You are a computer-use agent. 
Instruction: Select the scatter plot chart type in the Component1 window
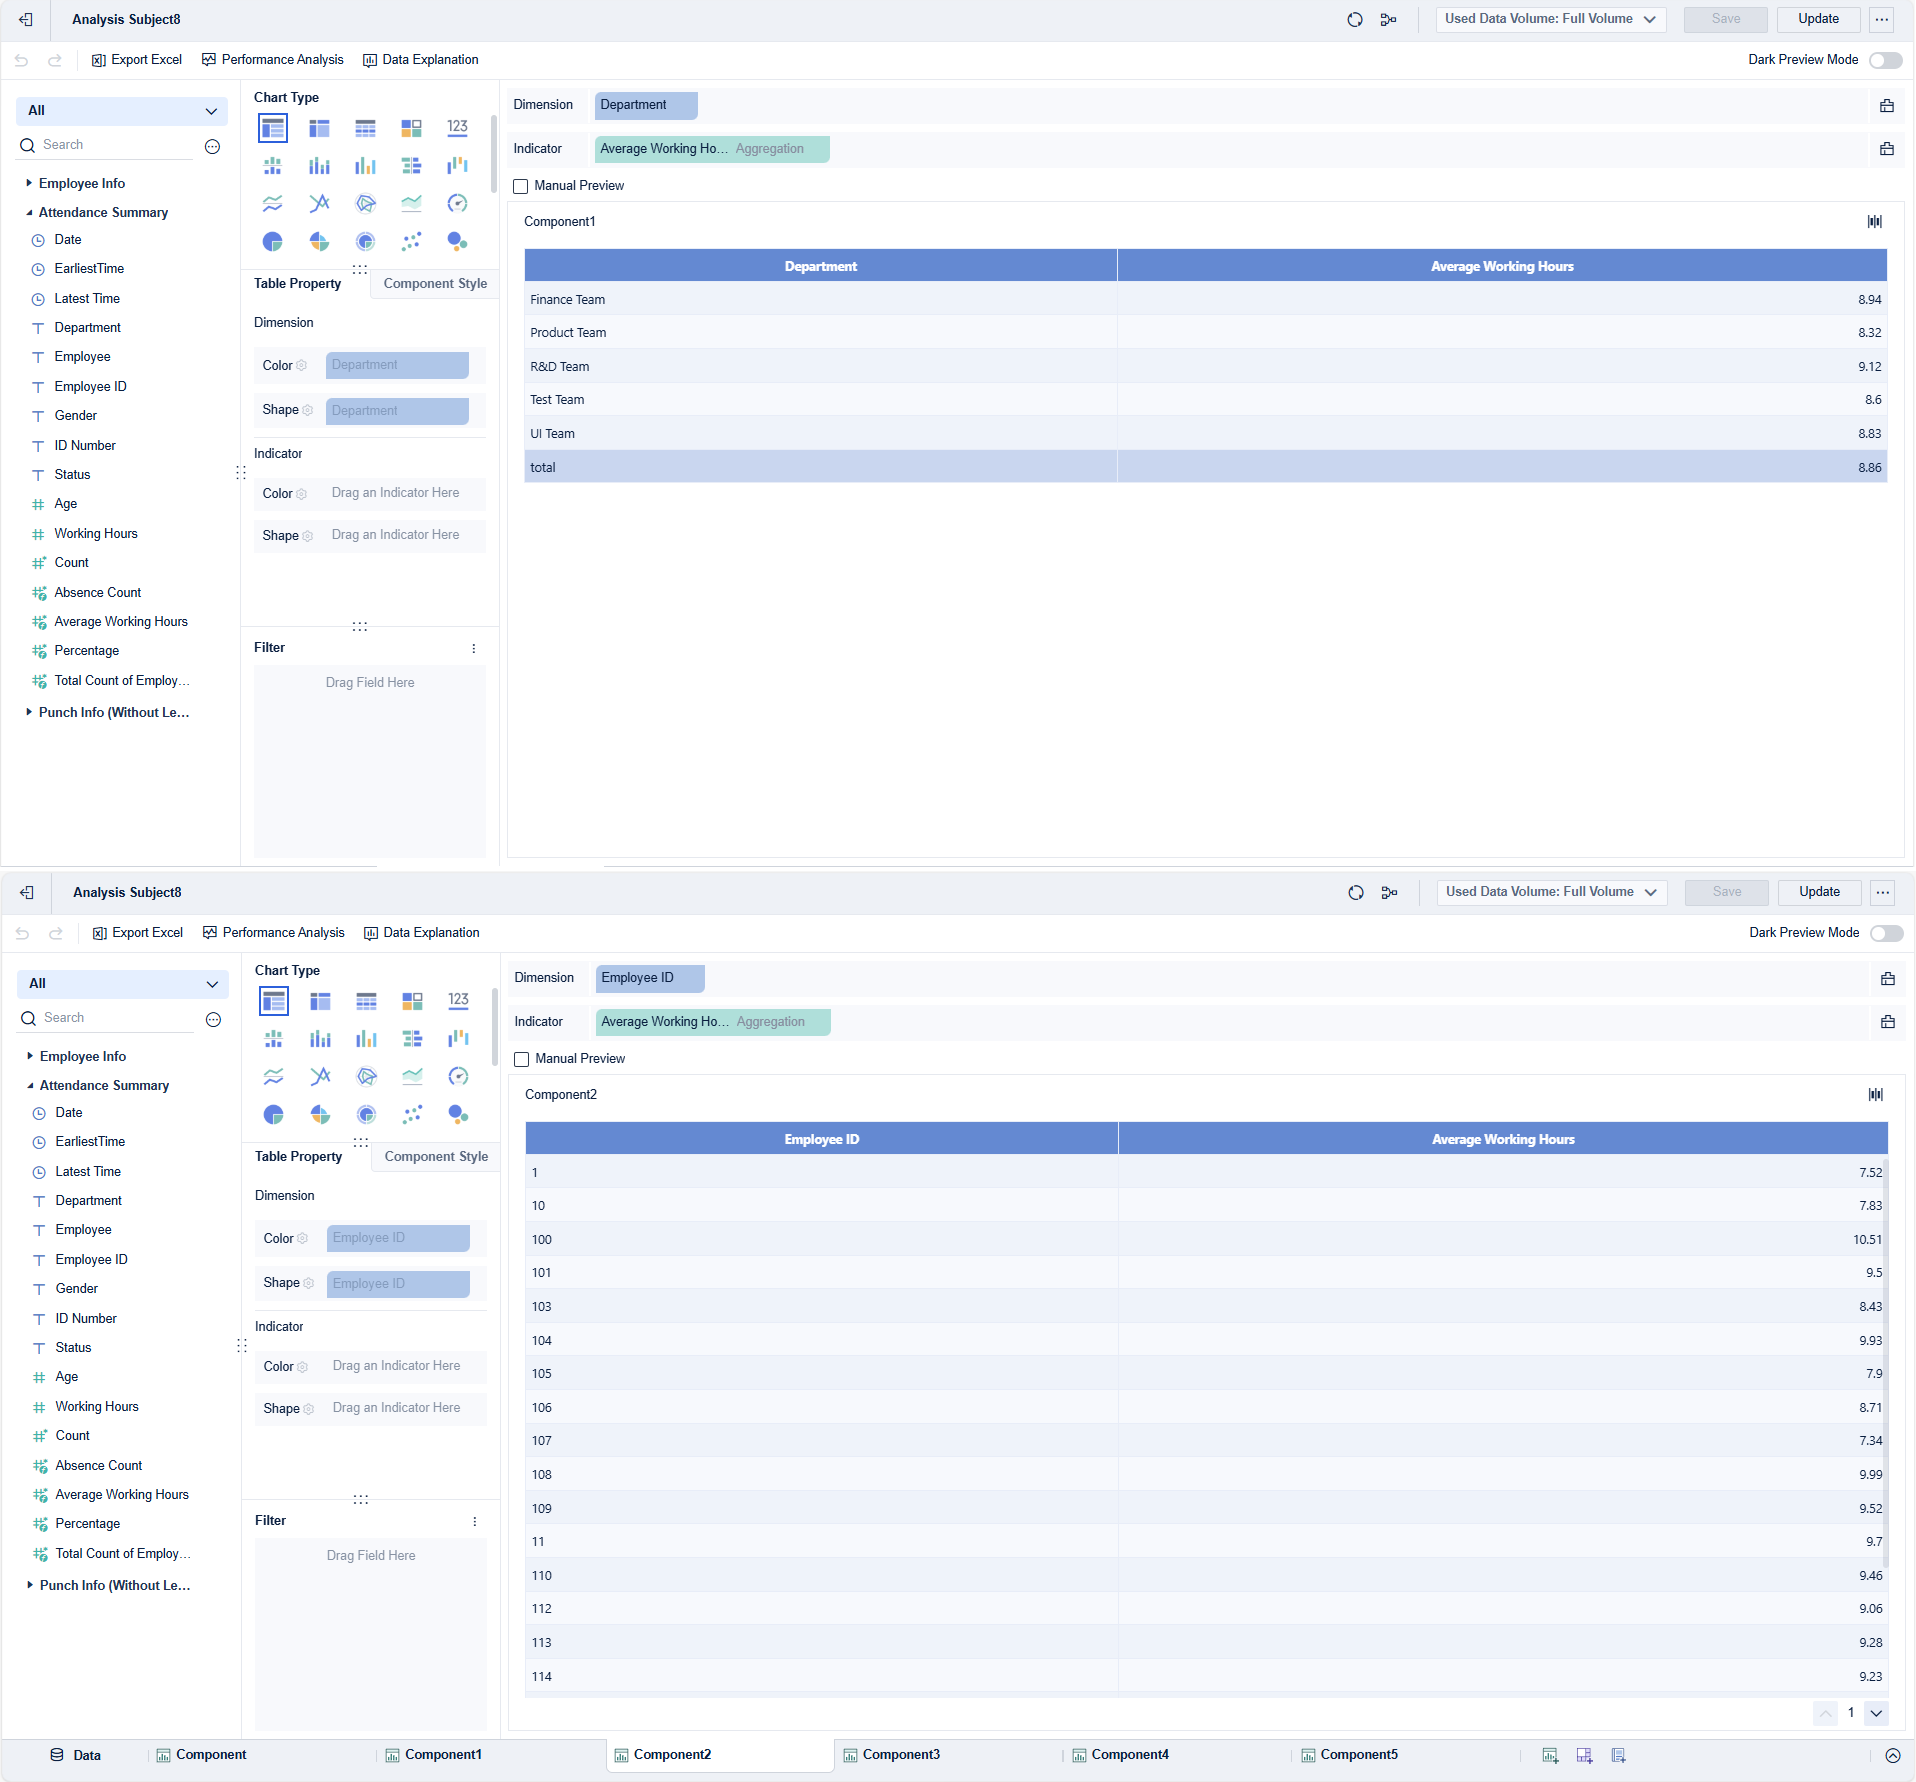point(411,241)
